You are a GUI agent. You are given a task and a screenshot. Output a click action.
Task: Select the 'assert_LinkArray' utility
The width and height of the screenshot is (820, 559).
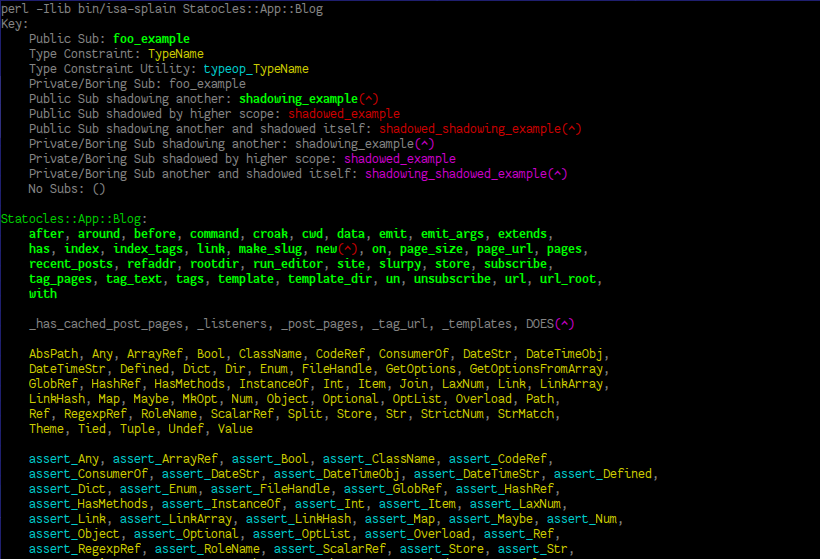pos(176,519)
